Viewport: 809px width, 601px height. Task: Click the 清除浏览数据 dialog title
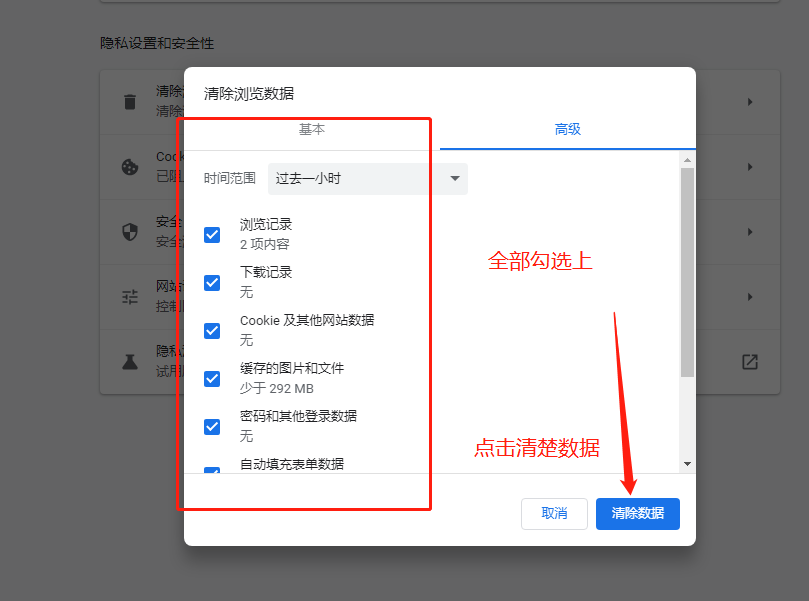pyautogui.click(x=249, y=93)
